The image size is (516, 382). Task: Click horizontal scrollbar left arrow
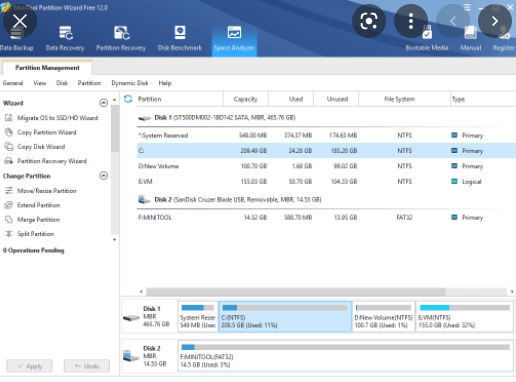pos(141,292)
